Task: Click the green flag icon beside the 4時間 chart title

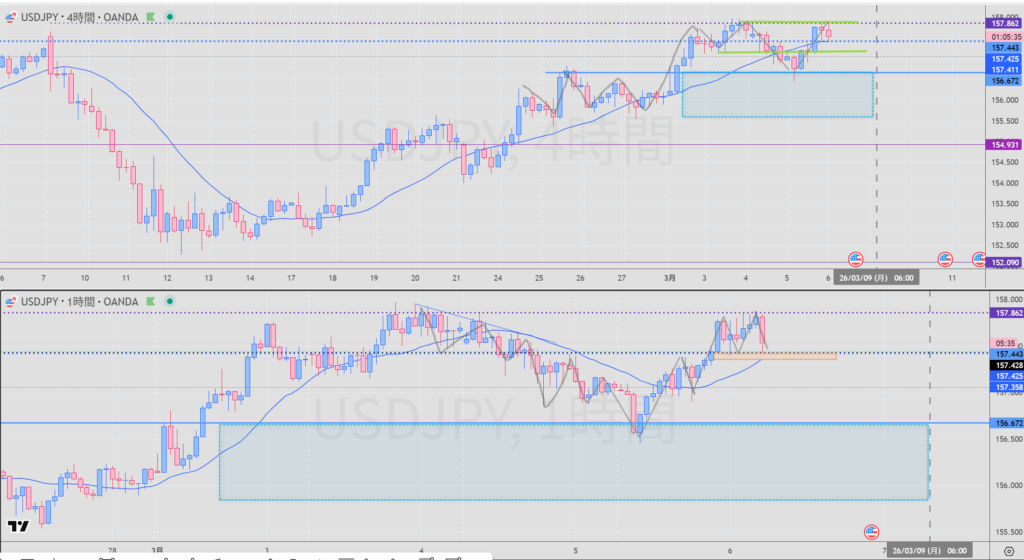Action: (150, 17)
